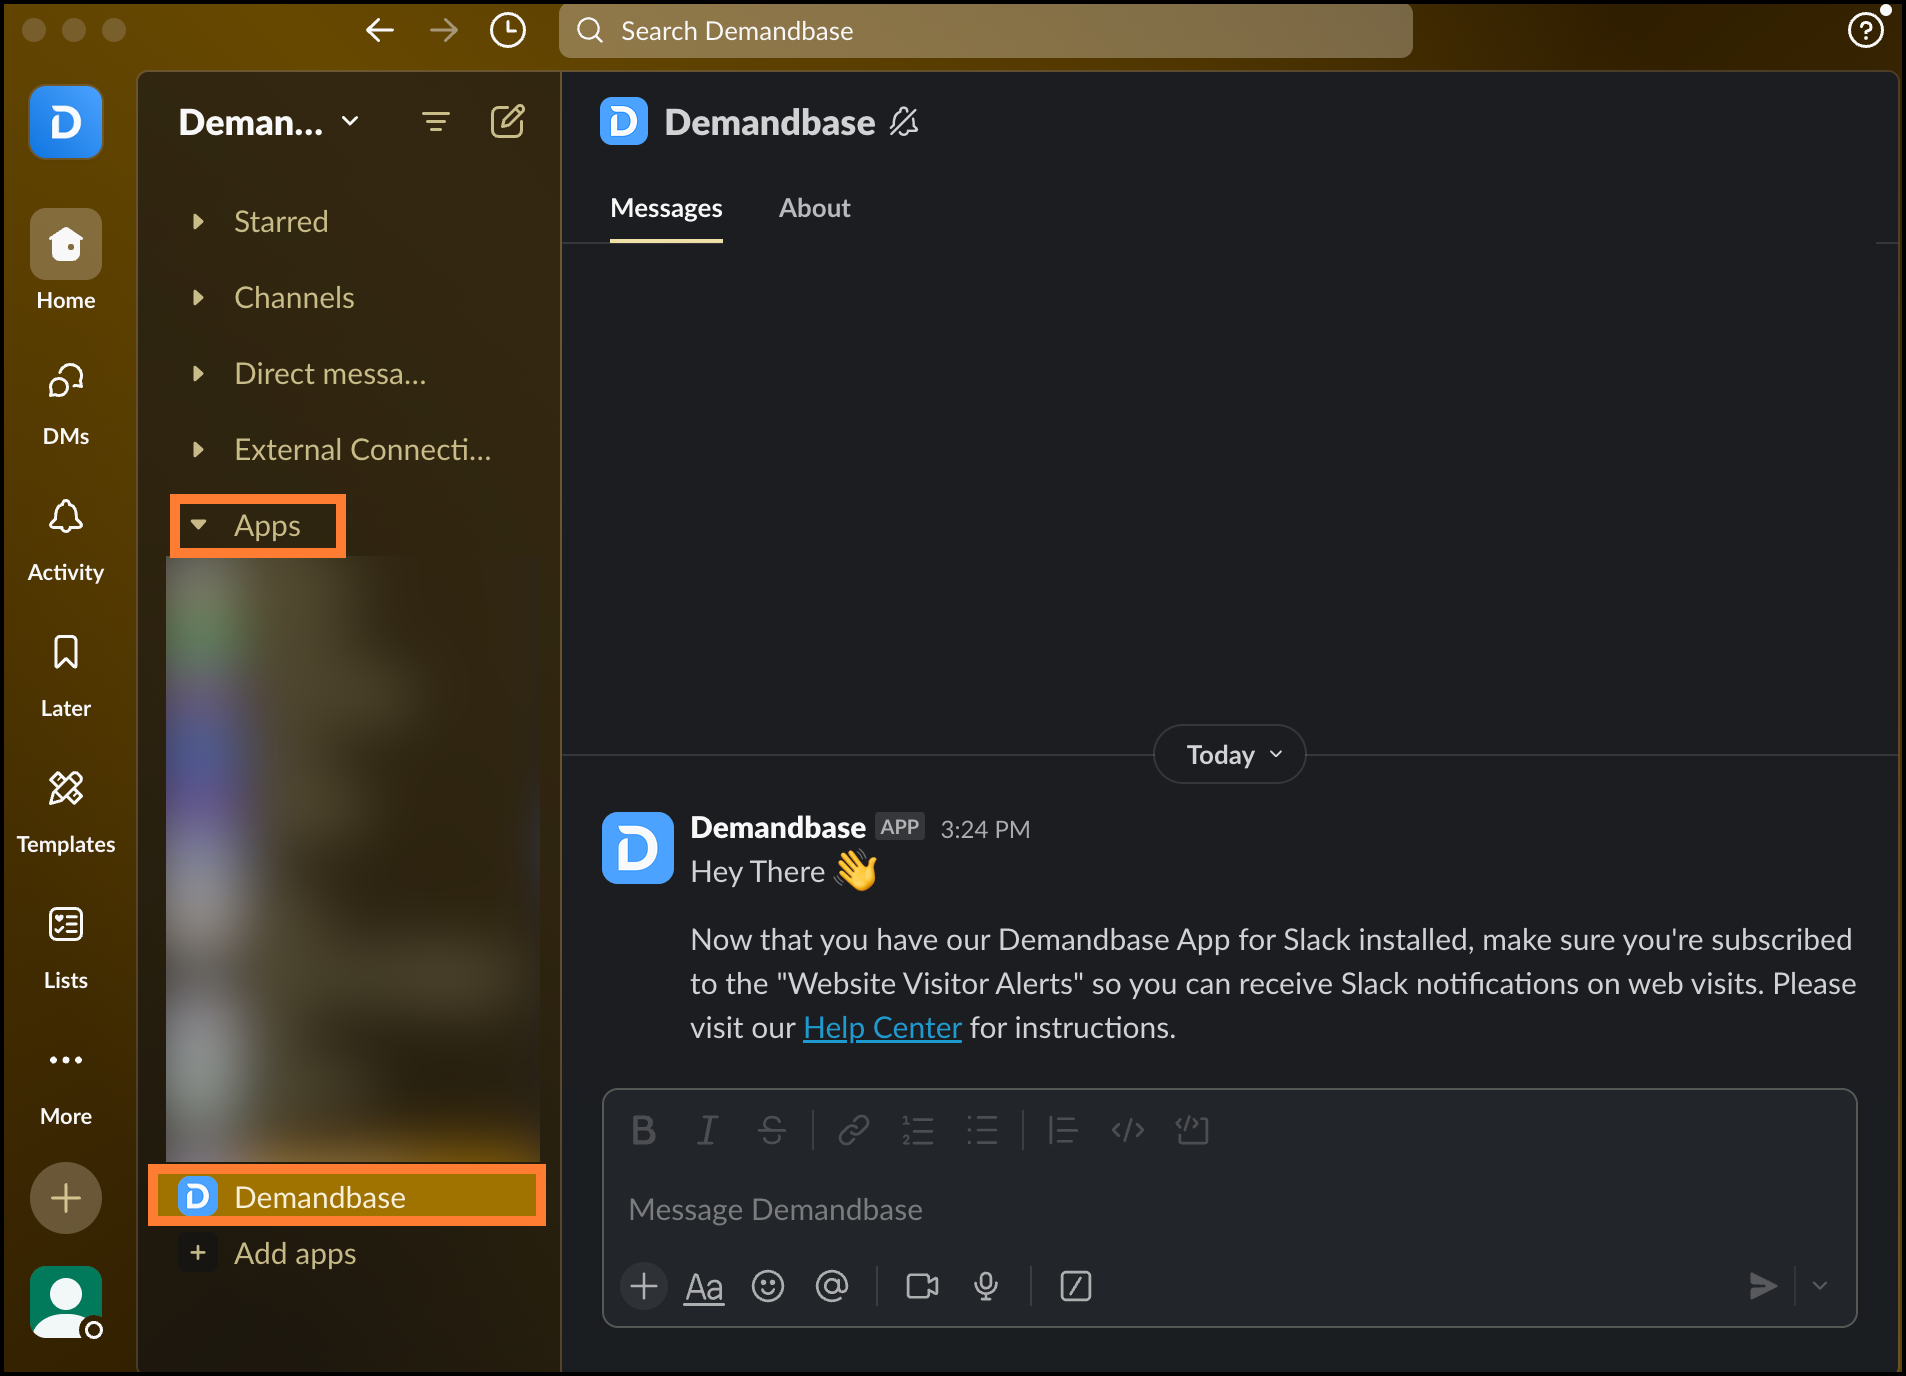
Task: Open the Deman... workspace menu
Action: (268, 122)
